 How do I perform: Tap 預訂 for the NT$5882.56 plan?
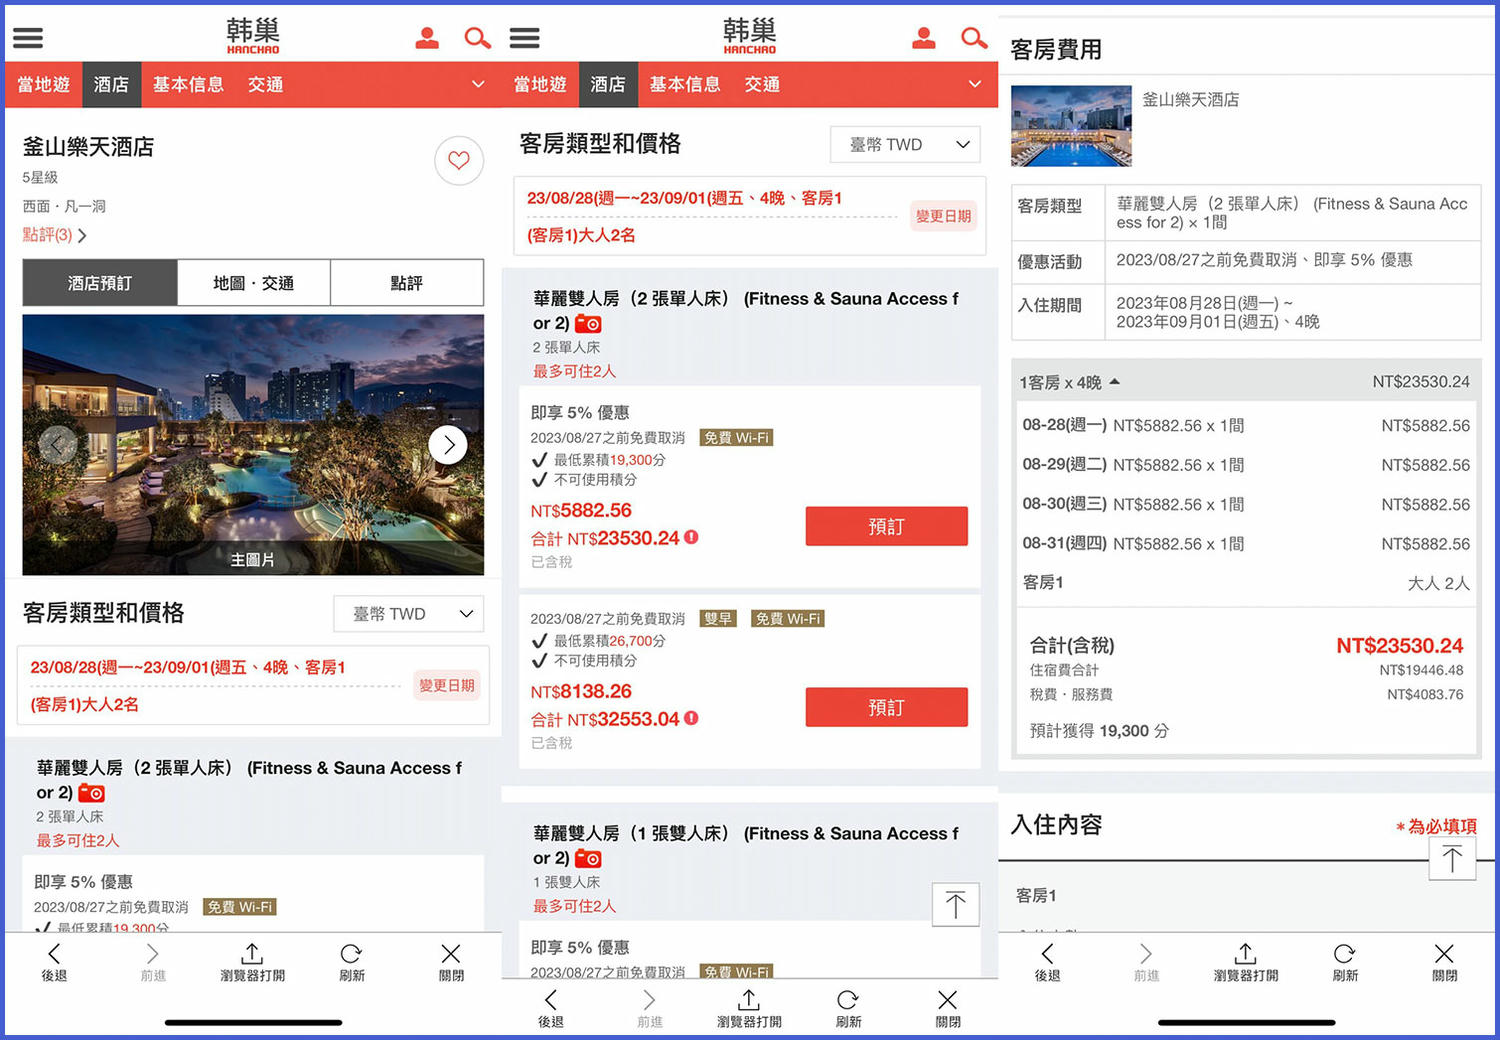pyautogui.click(x=886, y=526)
